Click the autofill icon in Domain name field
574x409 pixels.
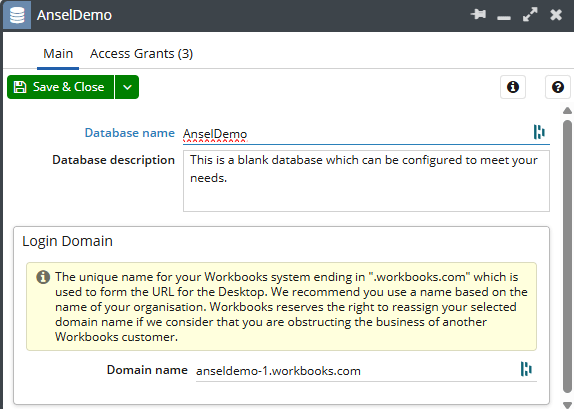pyautogui.click(x=526, y=369)
